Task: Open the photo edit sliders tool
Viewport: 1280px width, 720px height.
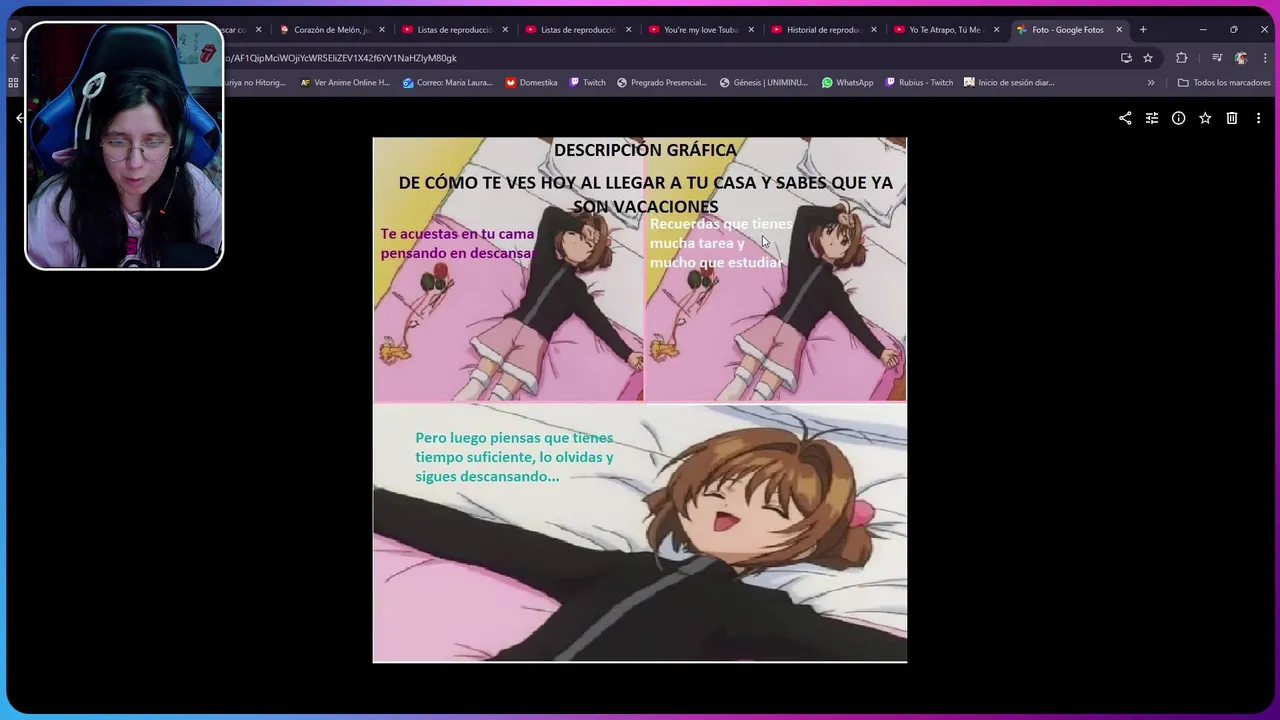Action: [1152, 118]
